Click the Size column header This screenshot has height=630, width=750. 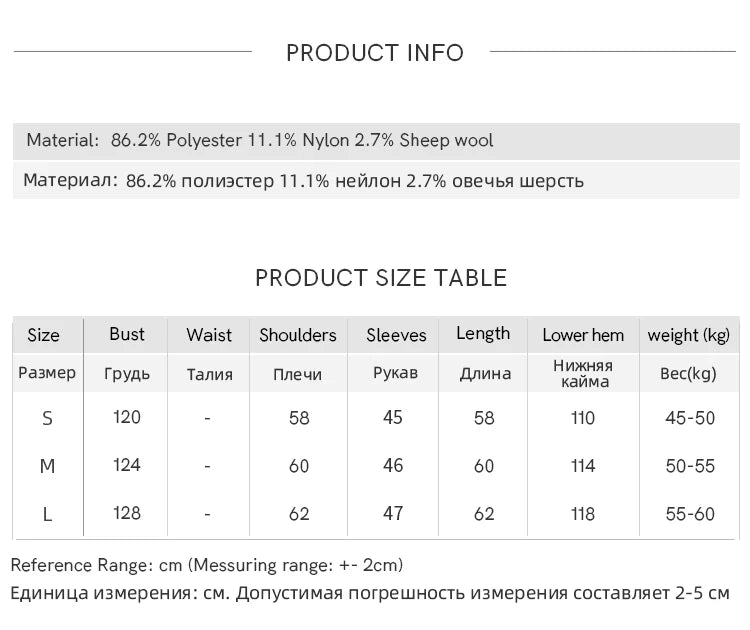pyautogui.click(x=44, y=335)
